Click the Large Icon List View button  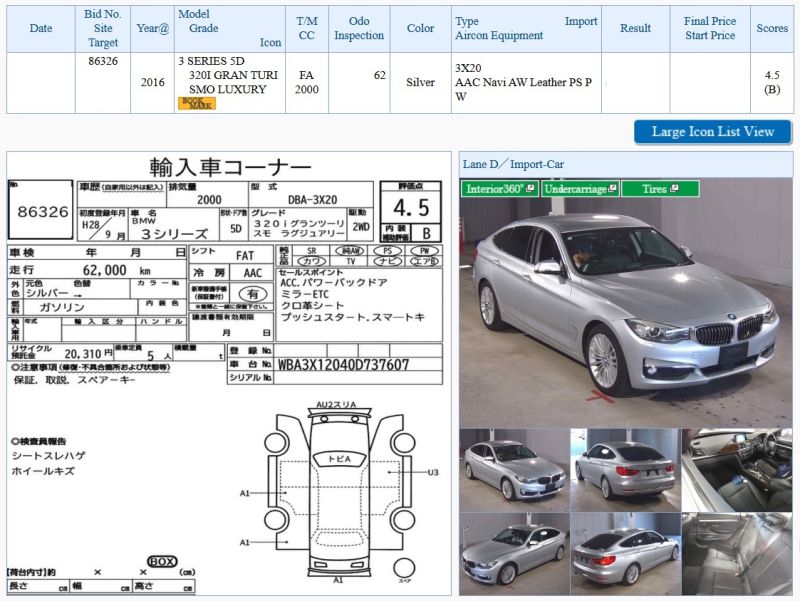pos(712,132)
